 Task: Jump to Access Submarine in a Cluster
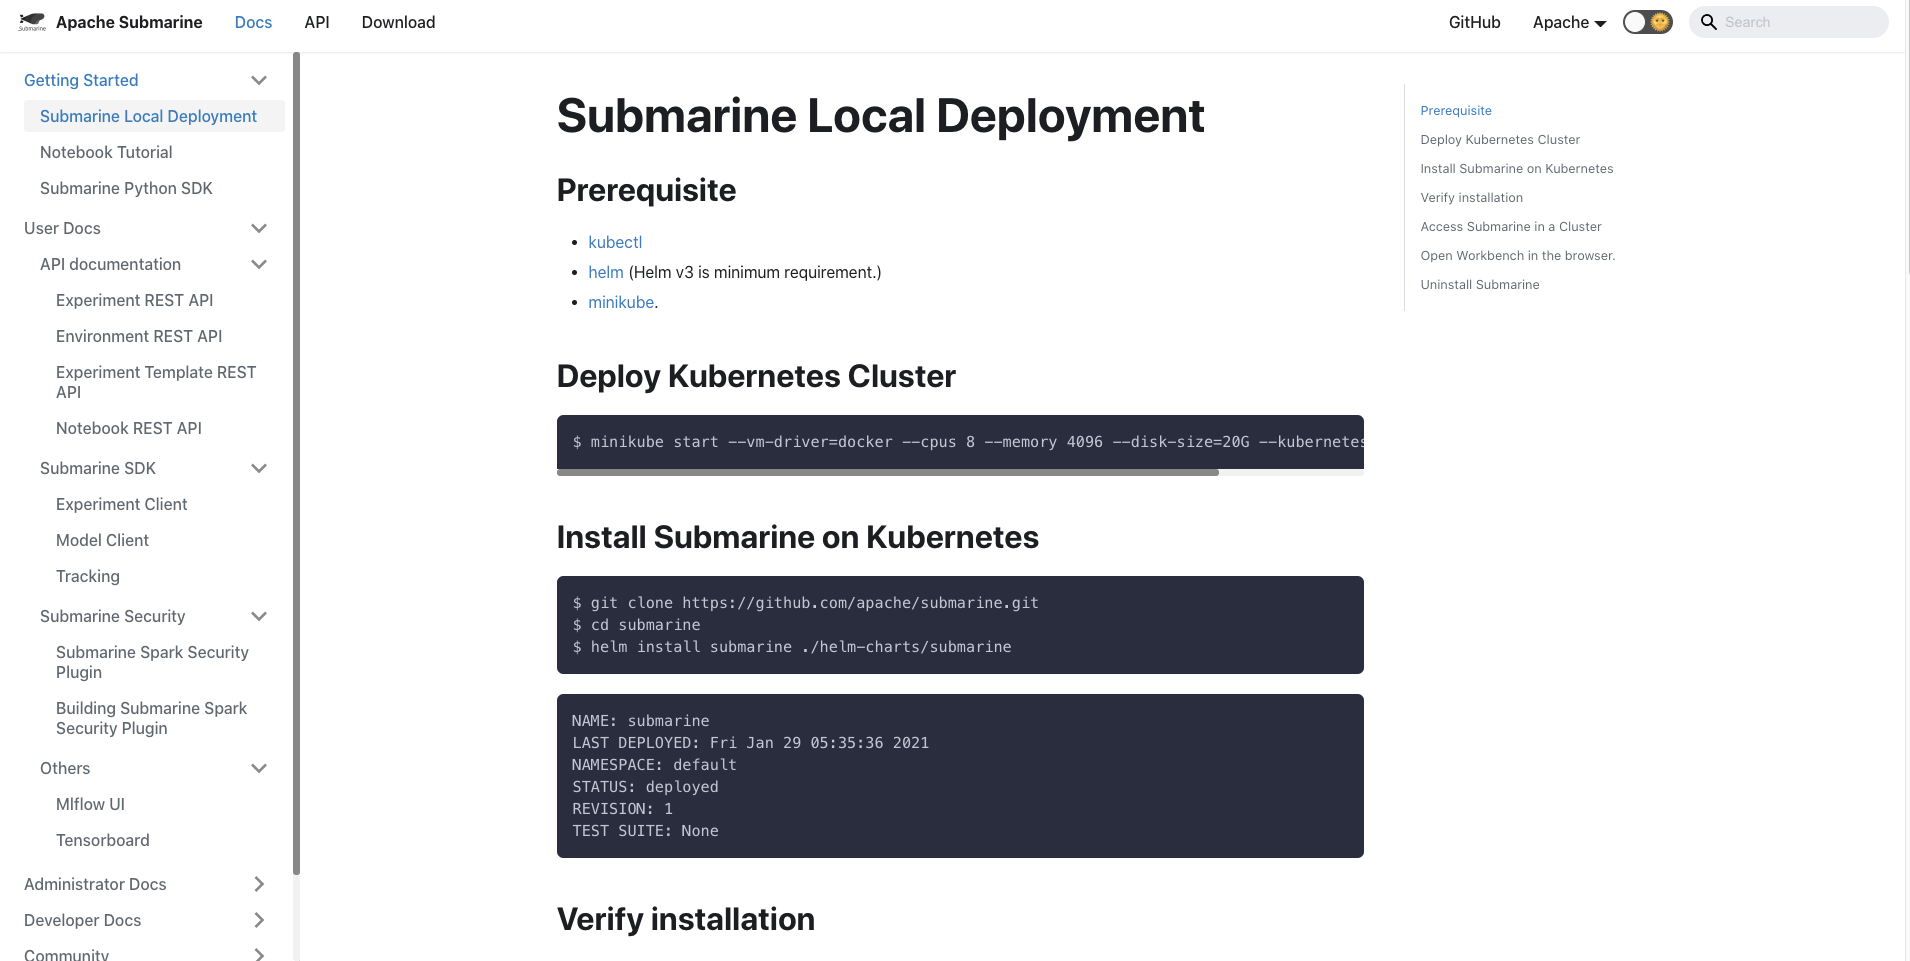(1511, 227)
